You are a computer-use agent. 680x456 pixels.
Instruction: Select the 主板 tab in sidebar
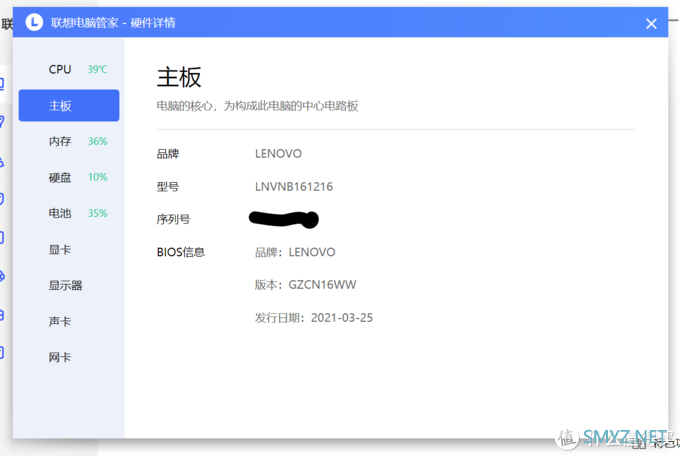point(69,105)
